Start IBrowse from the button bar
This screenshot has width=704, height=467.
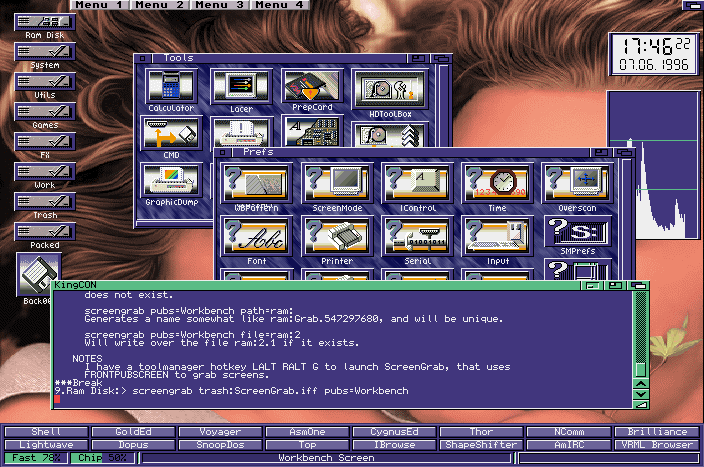[x=395, y=444]
